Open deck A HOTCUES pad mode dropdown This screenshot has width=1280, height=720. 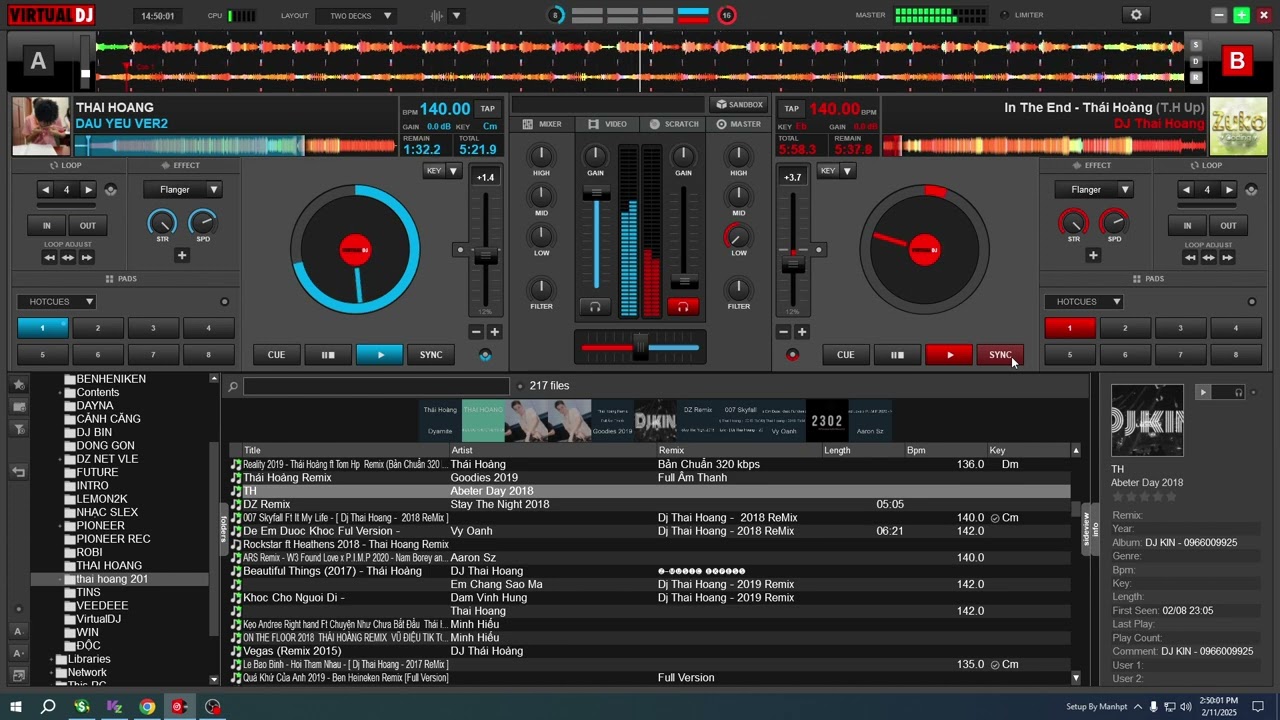(56, 302)
